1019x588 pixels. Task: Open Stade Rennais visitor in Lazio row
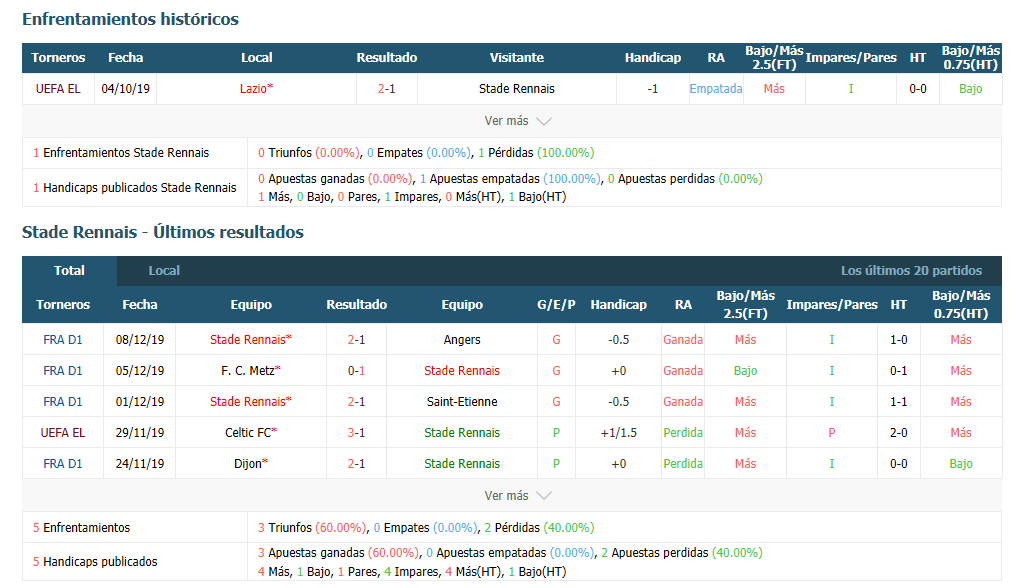517,89
